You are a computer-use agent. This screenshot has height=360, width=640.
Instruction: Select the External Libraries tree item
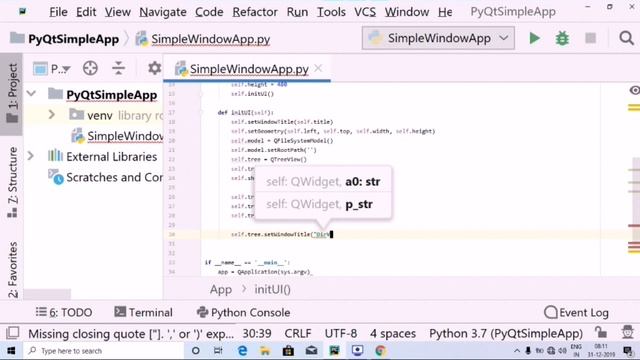pyautogui.click(x=102, y=156)
